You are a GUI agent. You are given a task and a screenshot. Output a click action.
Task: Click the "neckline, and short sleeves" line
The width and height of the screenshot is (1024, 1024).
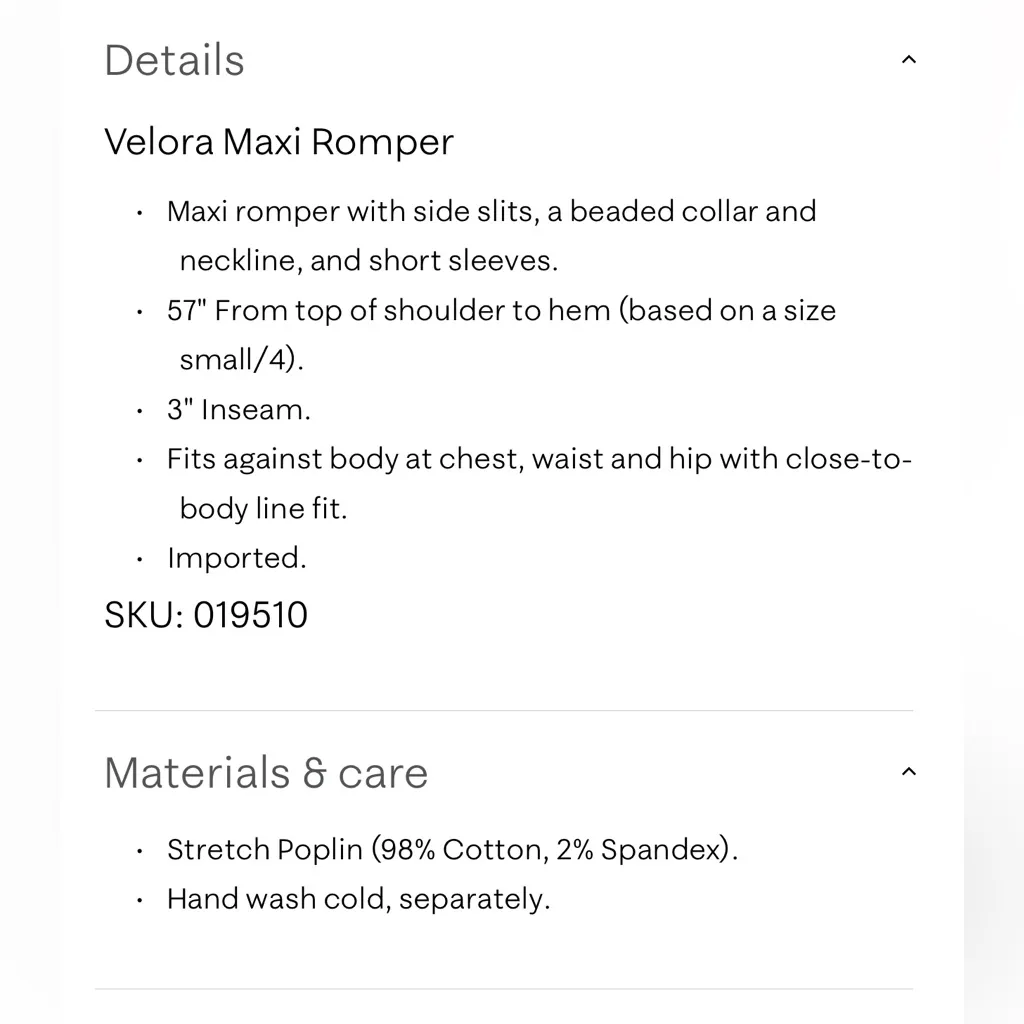[x=368, y=261]
